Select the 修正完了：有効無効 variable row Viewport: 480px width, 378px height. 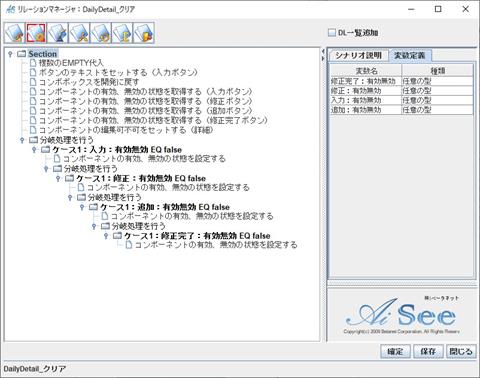[402, 81]
